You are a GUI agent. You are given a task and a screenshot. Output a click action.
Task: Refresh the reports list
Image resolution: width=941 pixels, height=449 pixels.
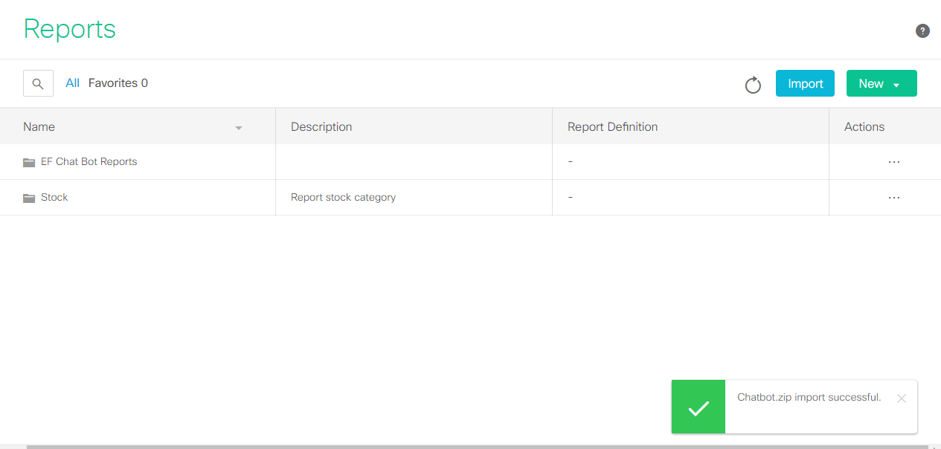pyautogui.click(x=753, y=85)
